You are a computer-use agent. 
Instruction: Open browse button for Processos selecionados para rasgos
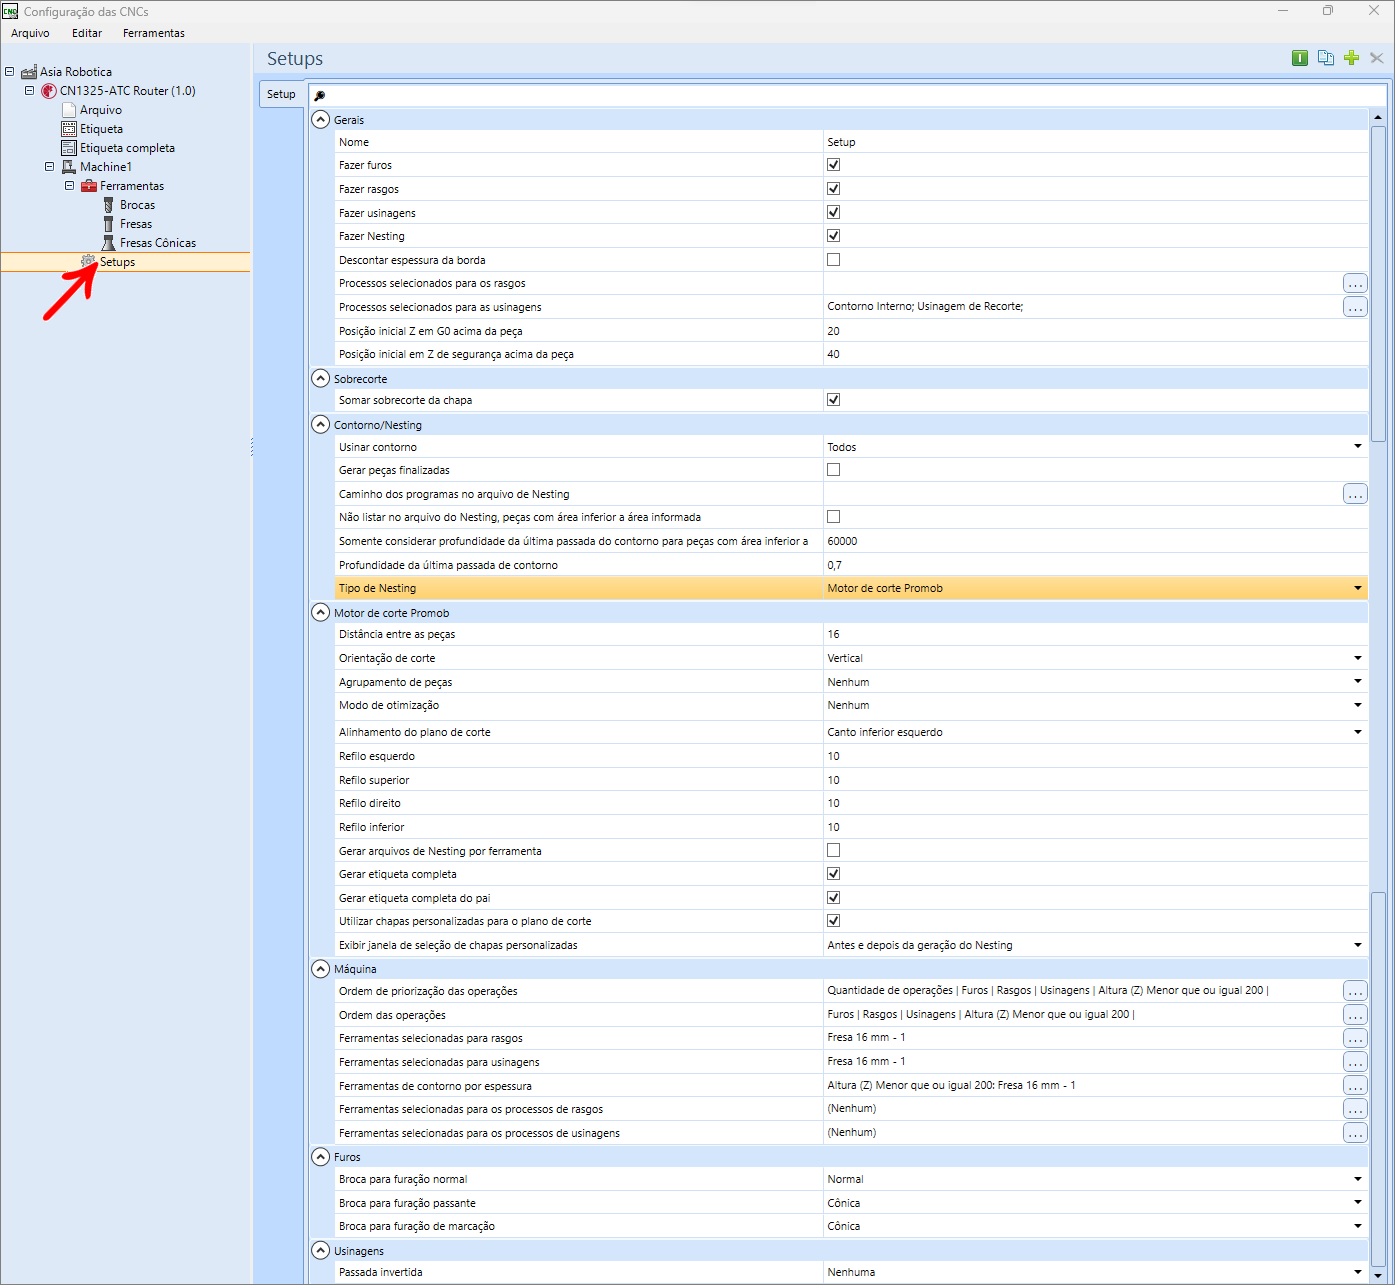tap(1357, 284)
